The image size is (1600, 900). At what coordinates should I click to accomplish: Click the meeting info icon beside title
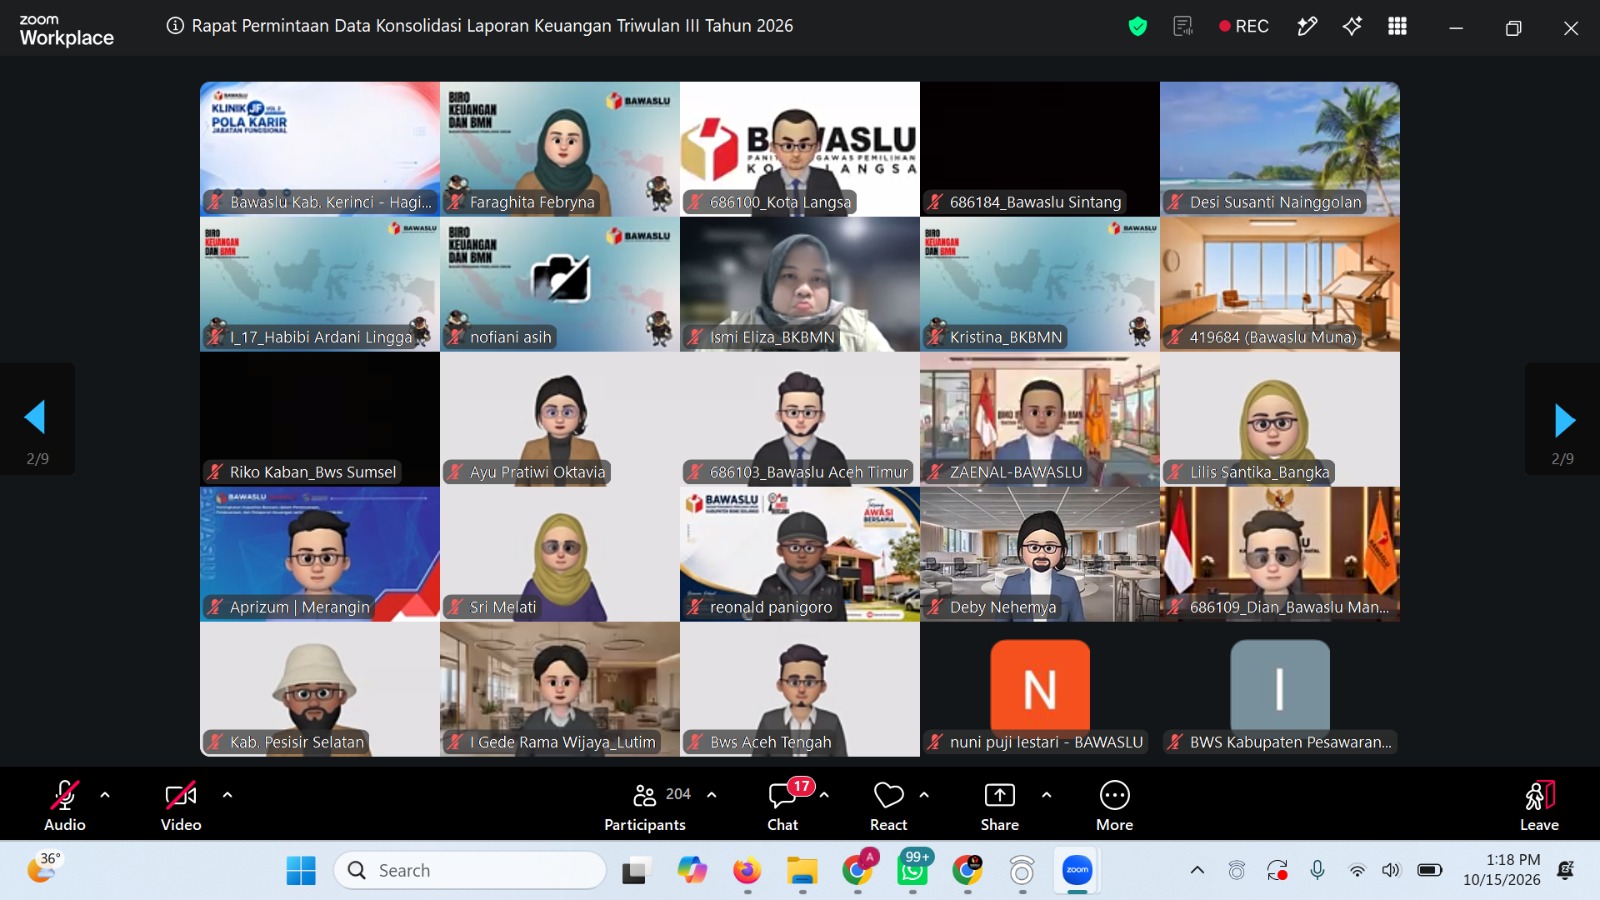click(x=175, y=26)
